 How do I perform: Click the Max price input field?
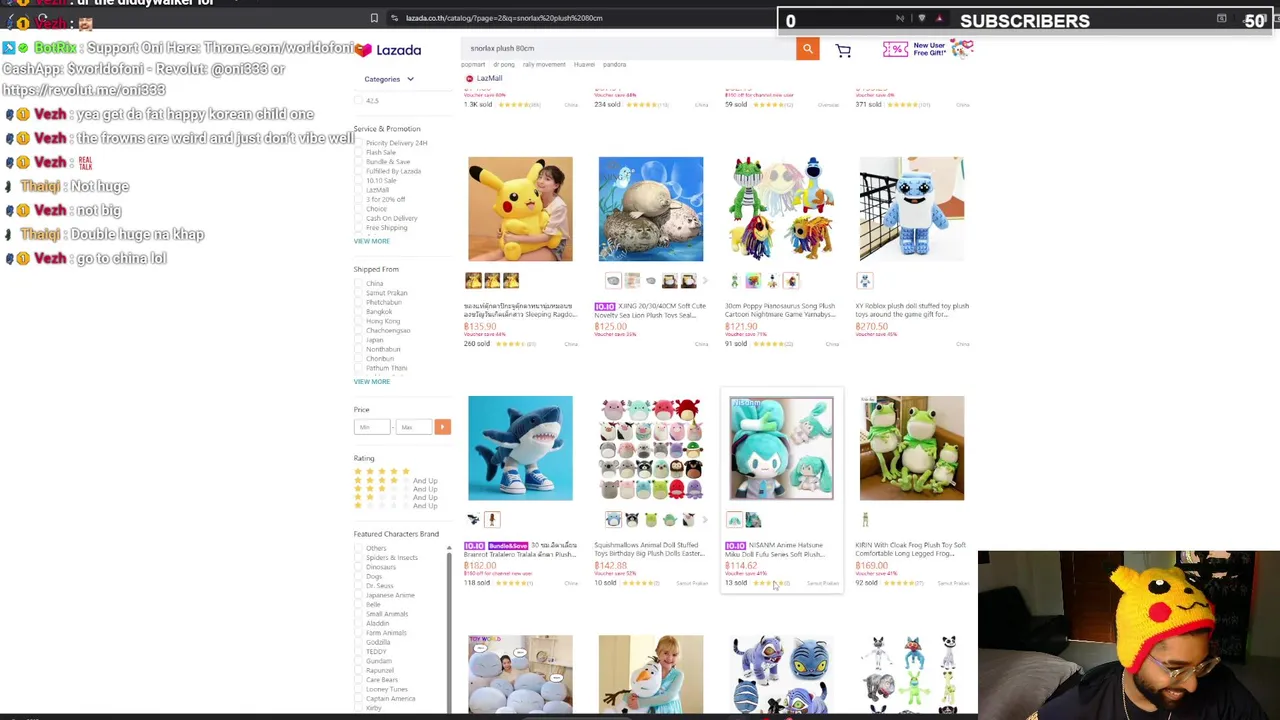(412, 427)
